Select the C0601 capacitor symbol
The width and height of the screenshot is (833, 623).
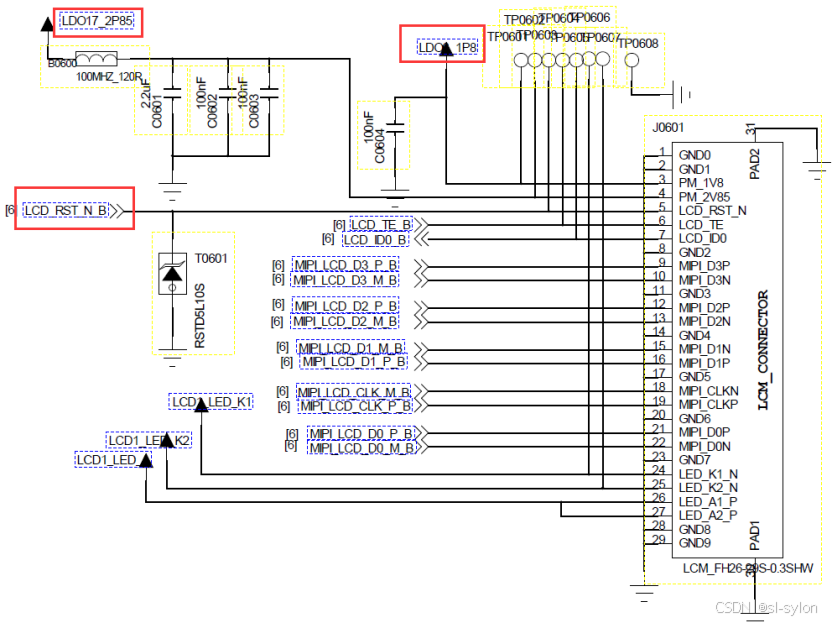172,93
